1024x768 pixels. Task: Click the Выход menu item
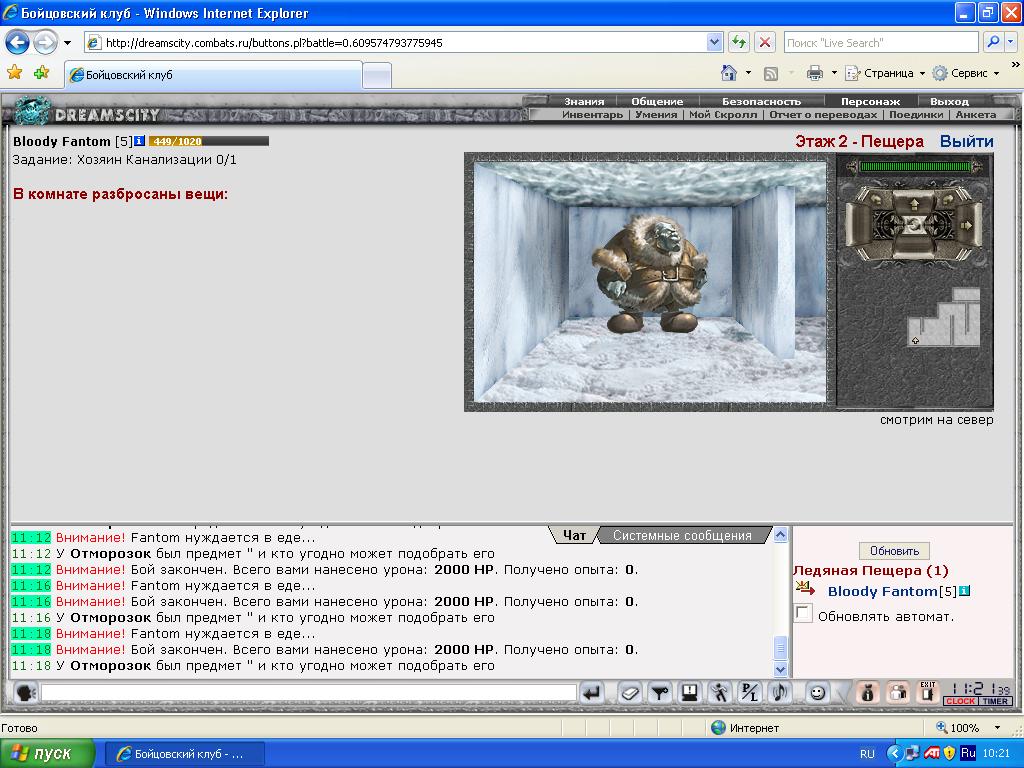point(949,101)
